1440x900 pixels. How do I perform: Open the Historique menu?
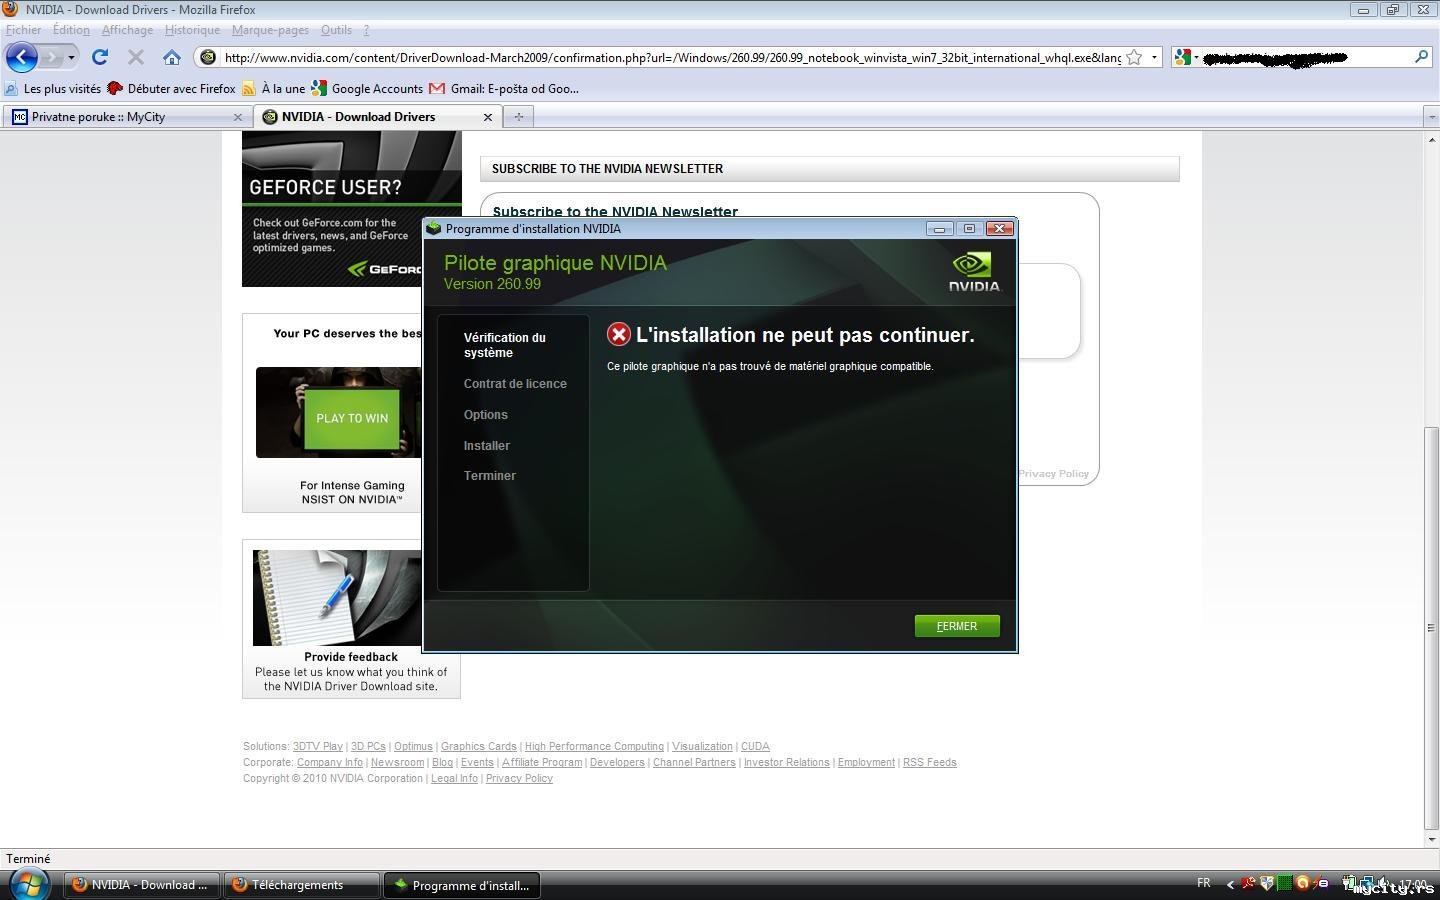[x=192, y=30]
